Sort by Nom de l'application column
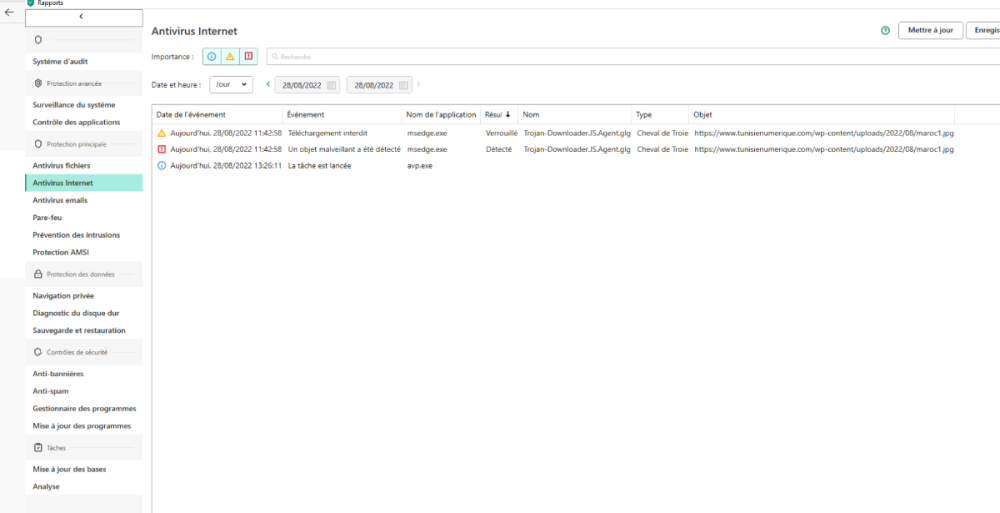Viewport: 1000px width, 513px height. click(441, 115)
